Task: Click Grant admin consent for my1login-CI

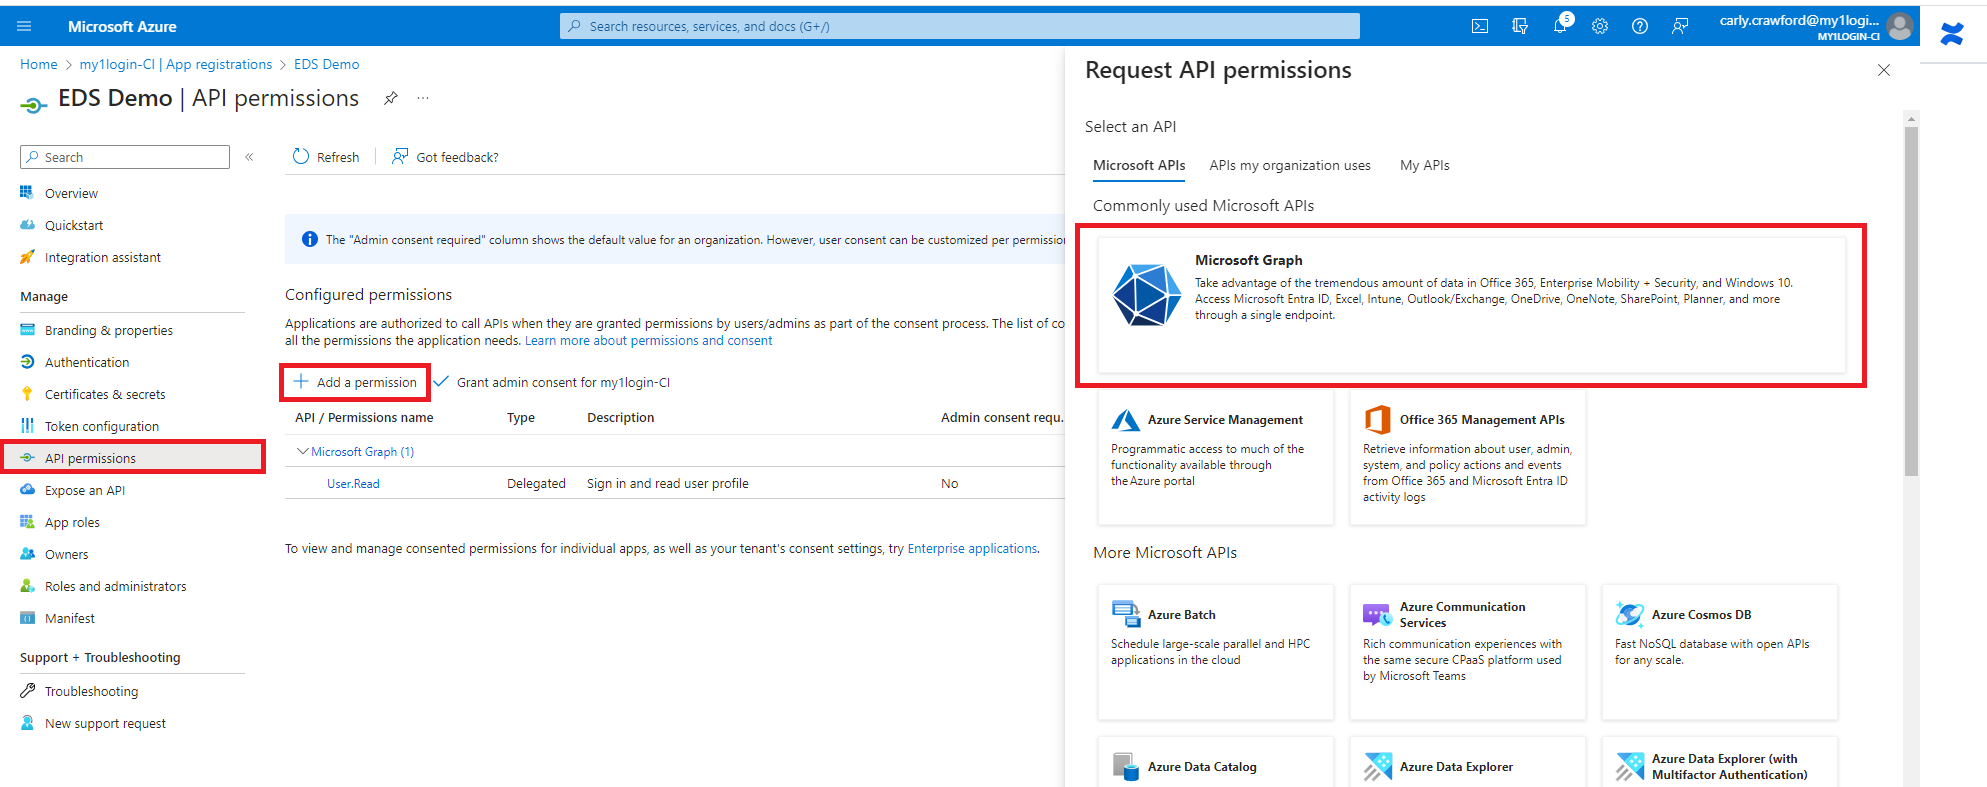Action: [x=552, y=382]
